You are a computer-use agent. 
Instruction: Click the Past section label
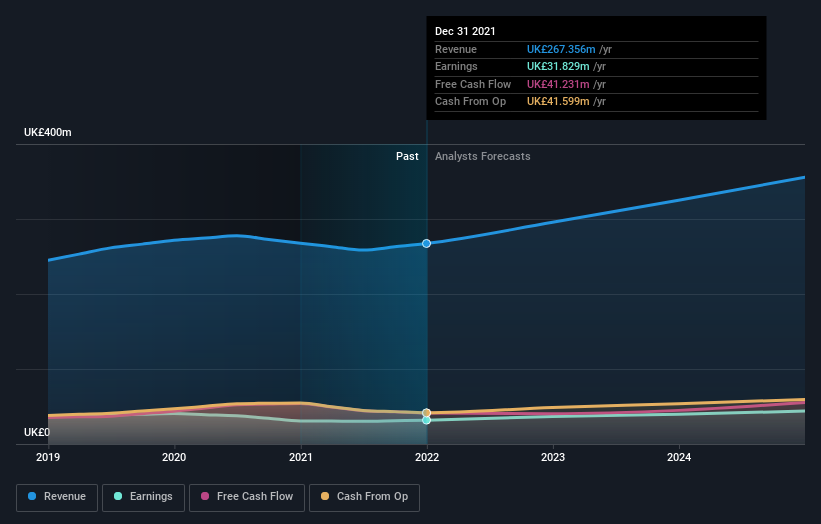click(407, 157)
